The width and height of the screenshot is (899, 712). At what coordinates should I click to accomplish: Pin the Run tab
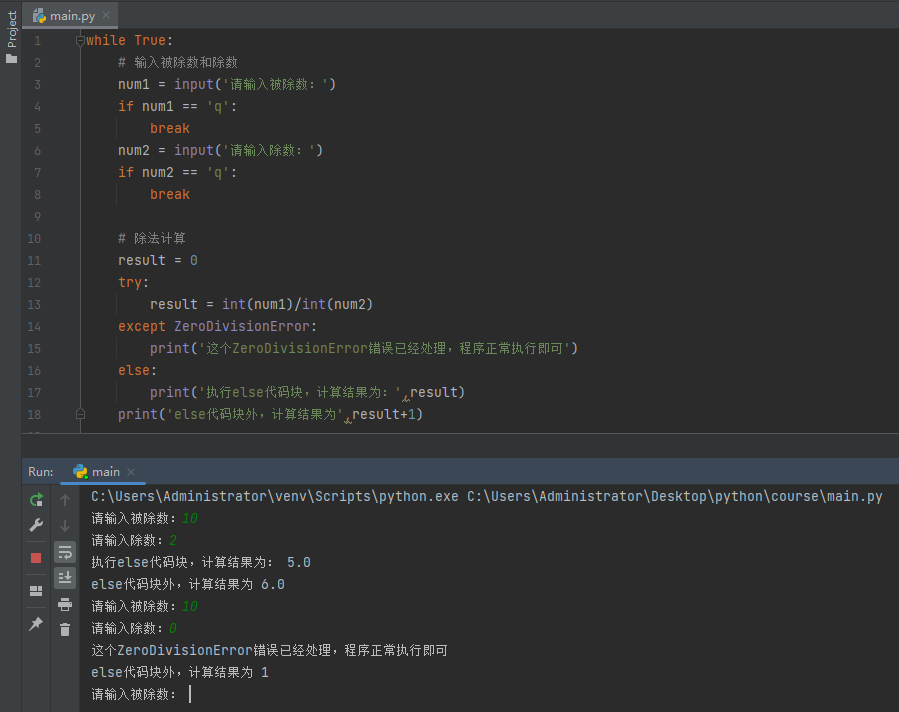[x=36, y=624]
